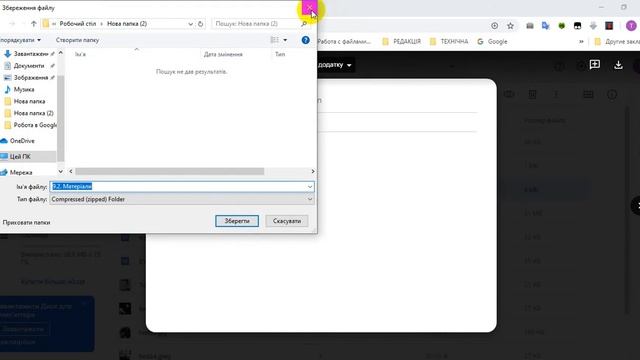Open the 'Работа с файлами' bookmark
The width and height of the screenshot is (640, 360).
pyautogui.click(x=344, y=42)
